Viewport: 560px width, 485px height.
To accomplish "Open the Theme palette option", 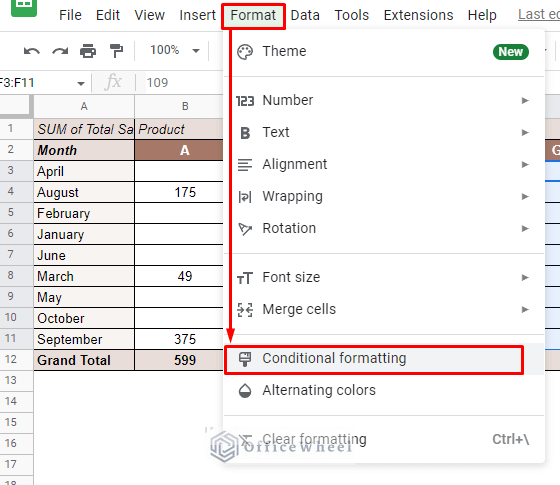I will point(384,52).
